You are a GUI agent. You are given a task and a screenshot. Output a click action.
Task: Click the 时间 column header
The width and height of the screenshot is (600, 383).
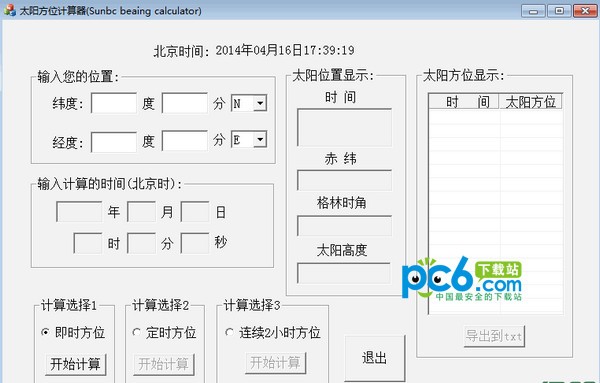pos(464,102)
